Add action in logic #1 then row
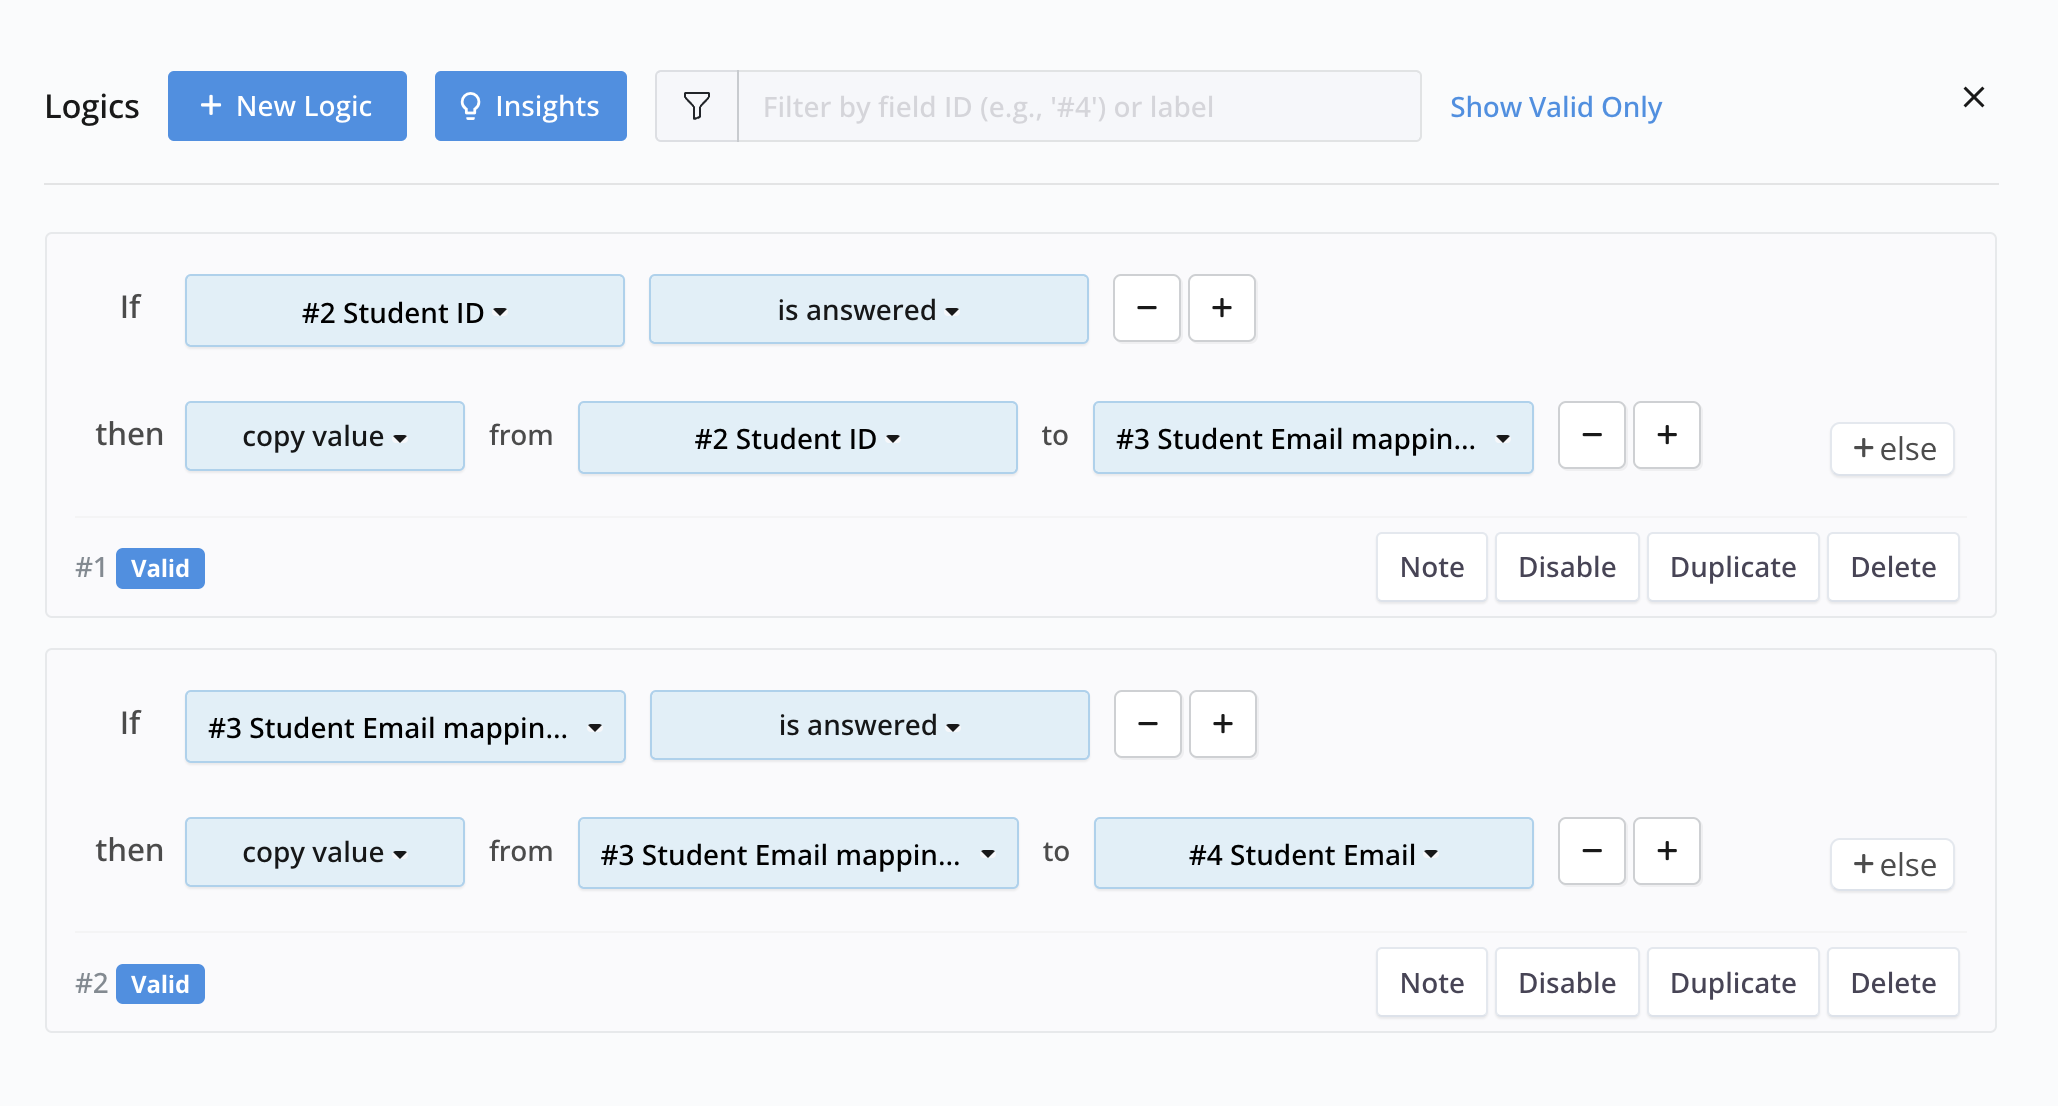The width and height of the screenshot is (2058, 1106). click(x=1666, y=435)
